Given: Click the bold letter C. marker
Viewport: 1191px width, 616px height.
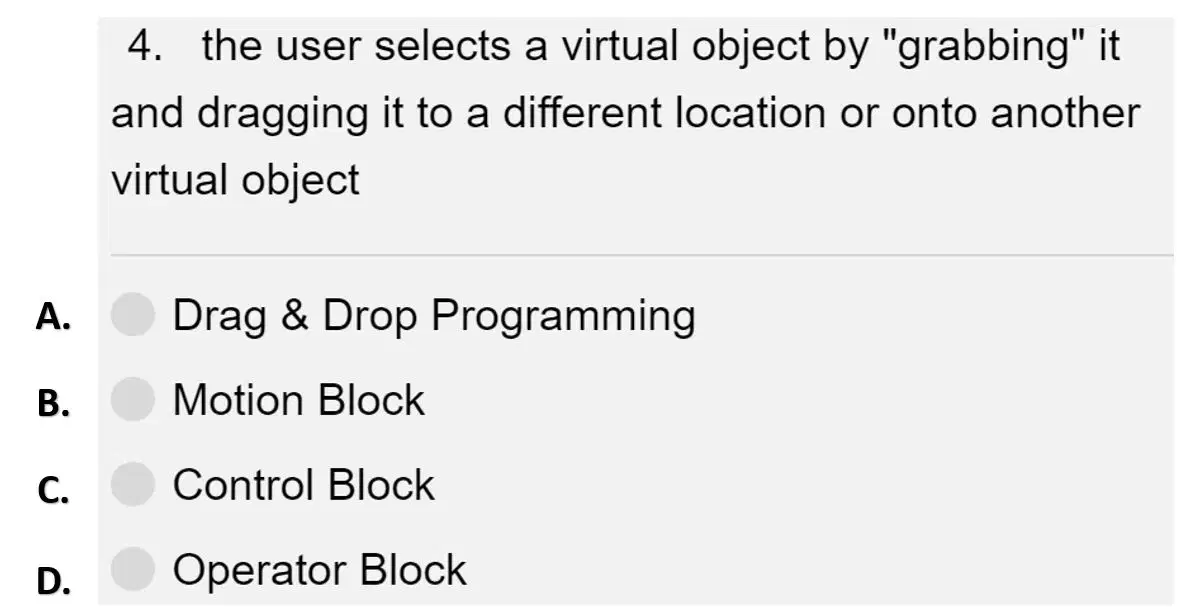Looking at the screenshot, I should tap(53, 490).
